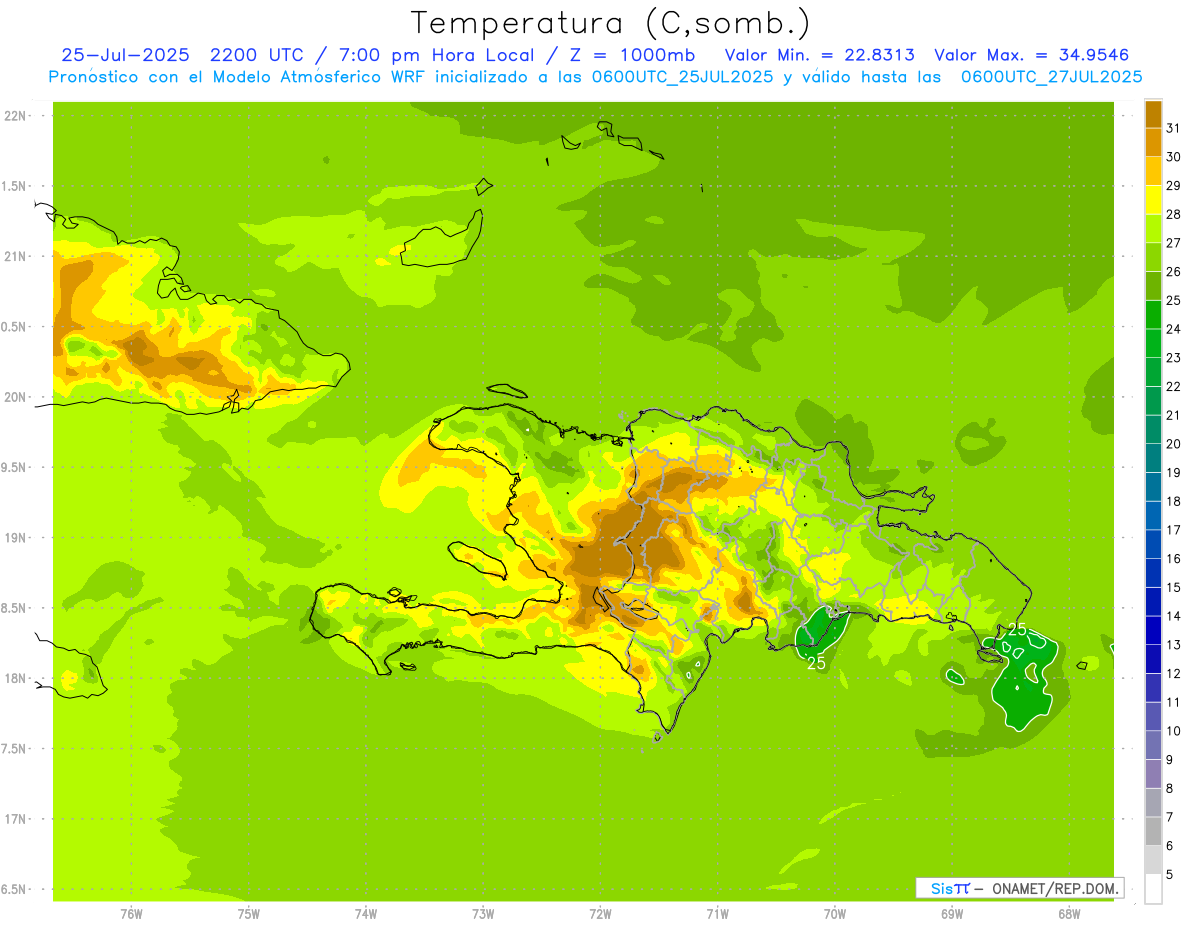The image size is (1200, 927).
Task: Click legend value '26'
Action: click(1174, 272)
